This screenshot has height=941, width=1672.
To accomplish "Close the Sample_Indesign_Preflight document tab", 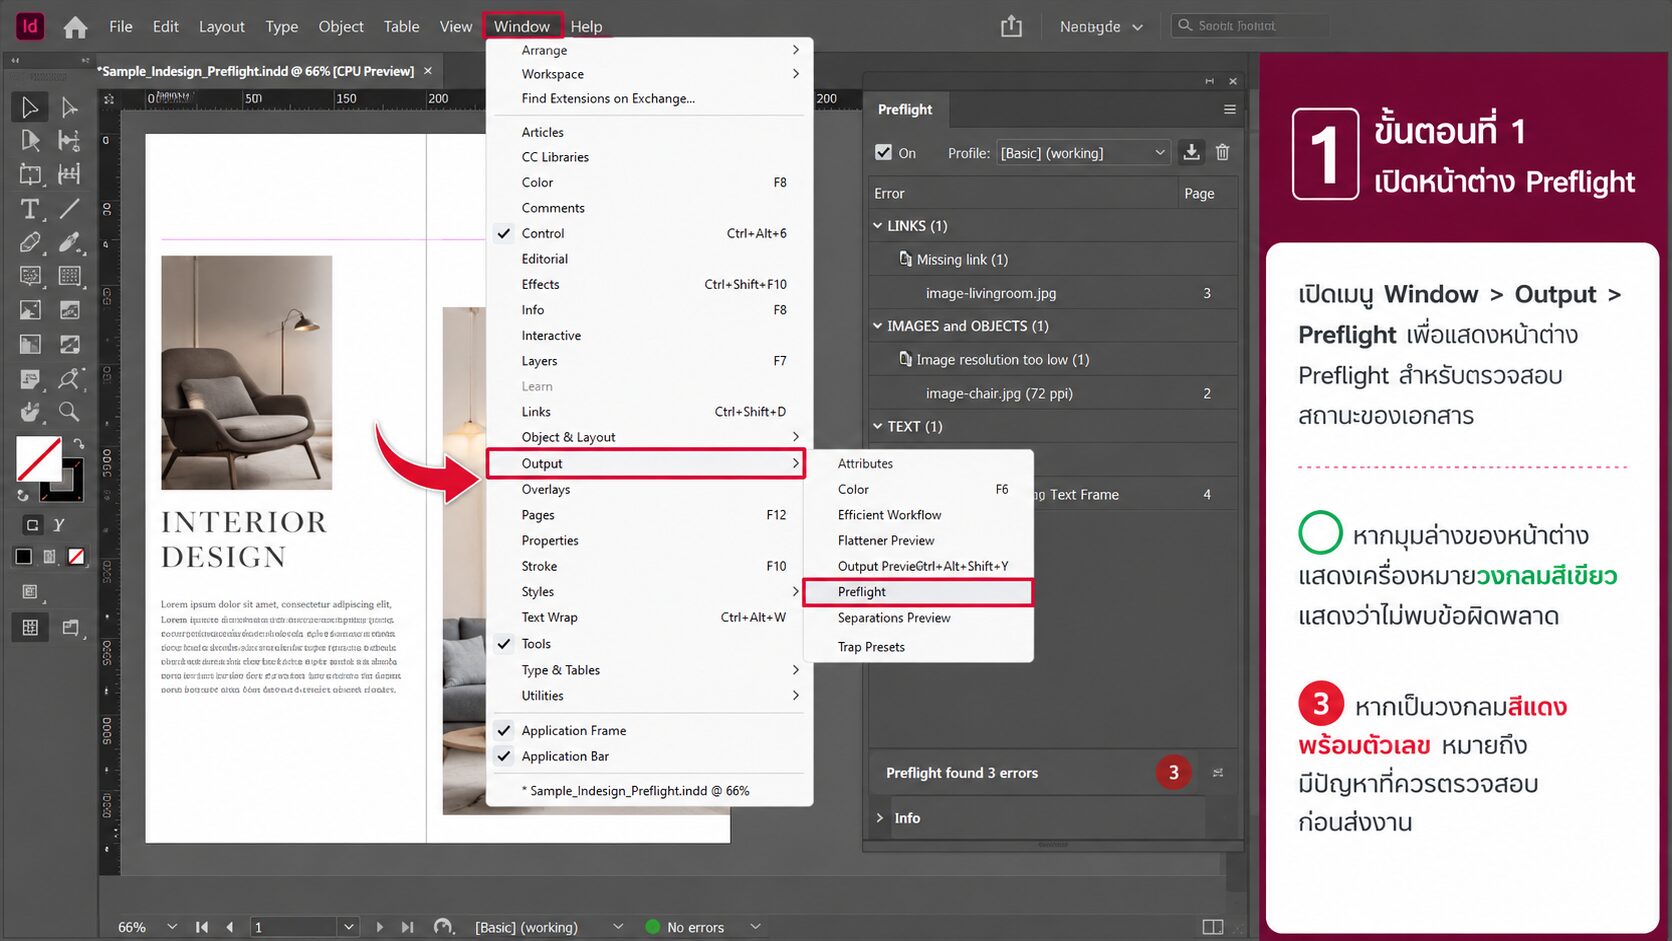I will 428,71.
